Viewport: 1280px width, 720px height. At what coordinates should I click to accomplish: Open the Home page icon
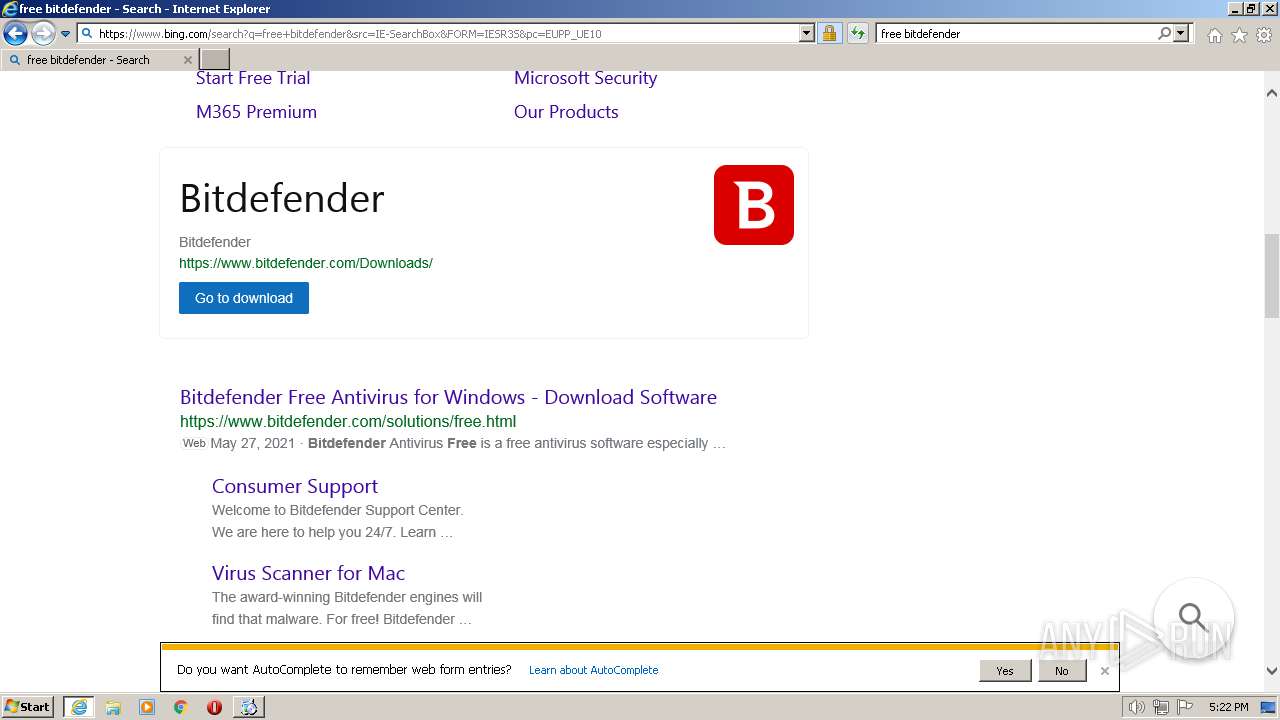point(1214,35)
